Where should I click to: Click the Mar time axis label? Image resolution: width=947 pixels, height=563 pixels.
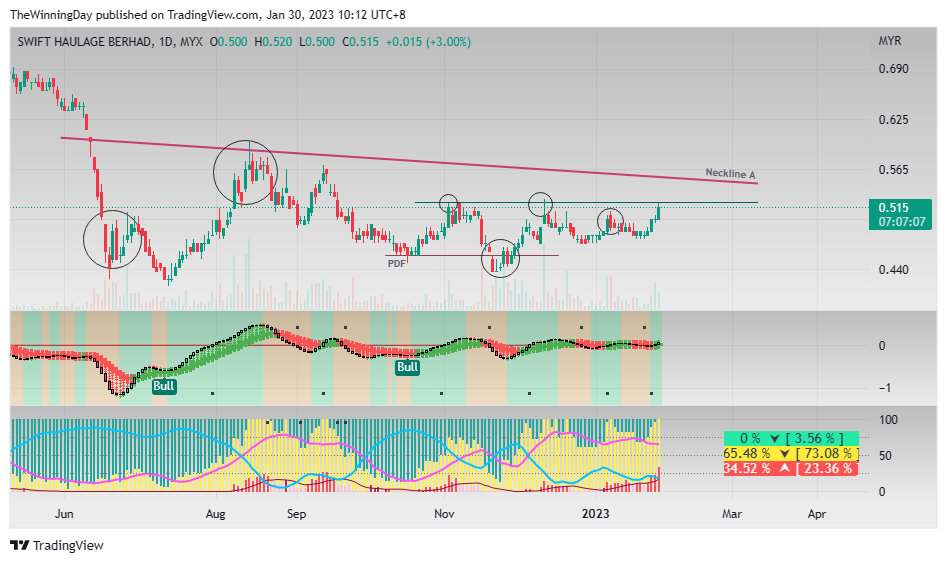732,514
